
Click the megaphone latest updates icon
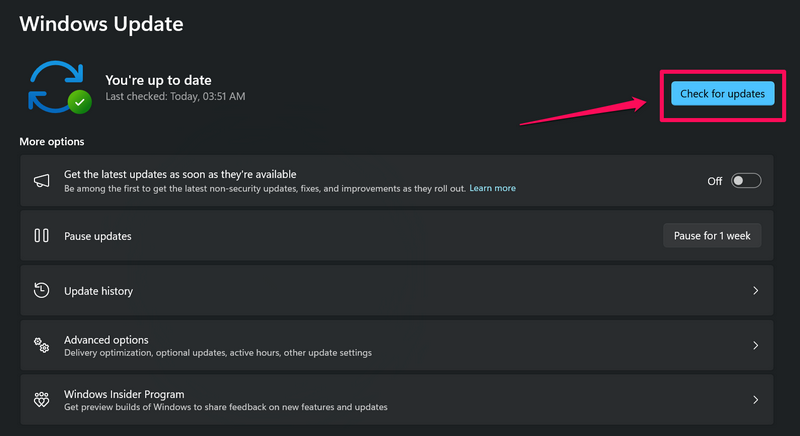coord(42,181)
